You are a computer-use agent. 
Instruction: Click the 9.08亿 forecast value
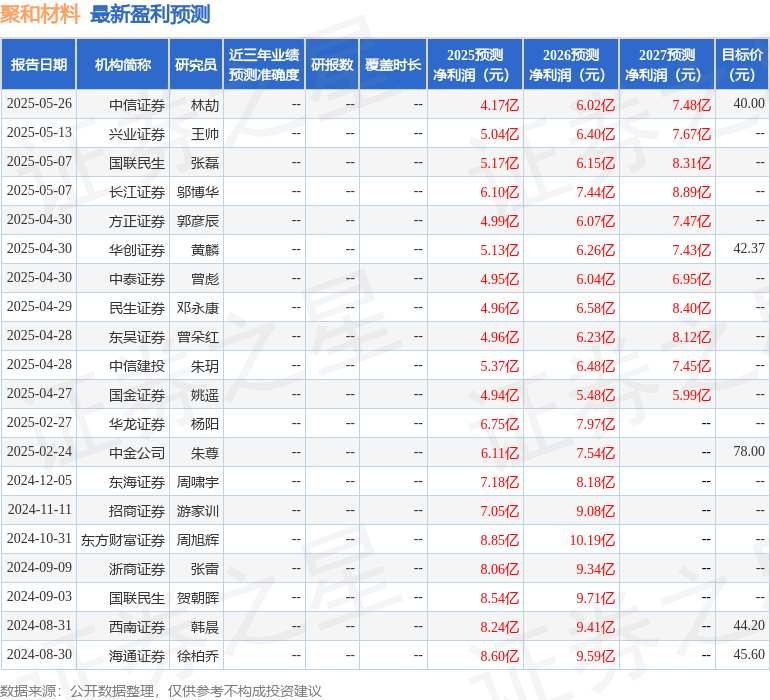click(595, 511)
